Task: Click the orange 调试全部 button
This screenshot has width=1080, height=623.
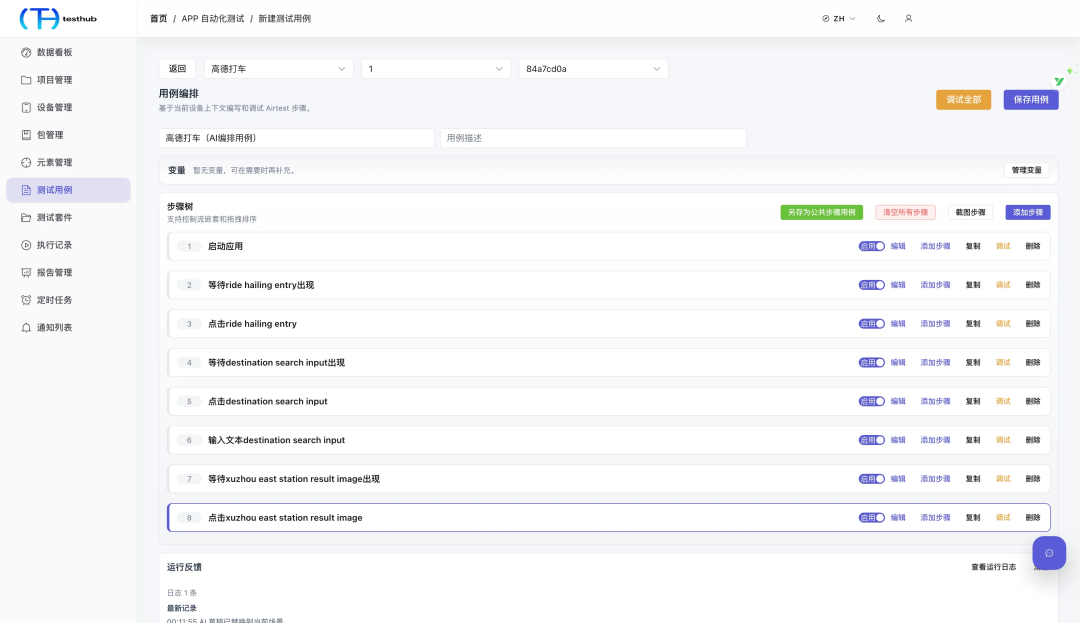Action: pyautogui.click(x=963, y=100)
